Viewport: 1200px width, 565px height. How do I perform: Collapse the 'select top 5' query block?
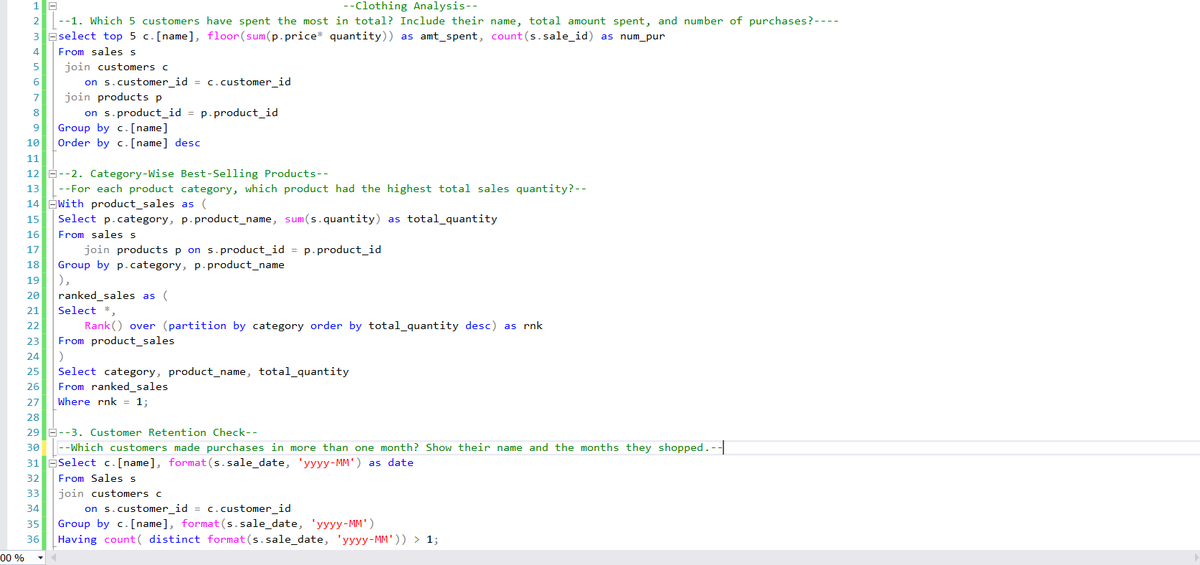pos(52,36)
